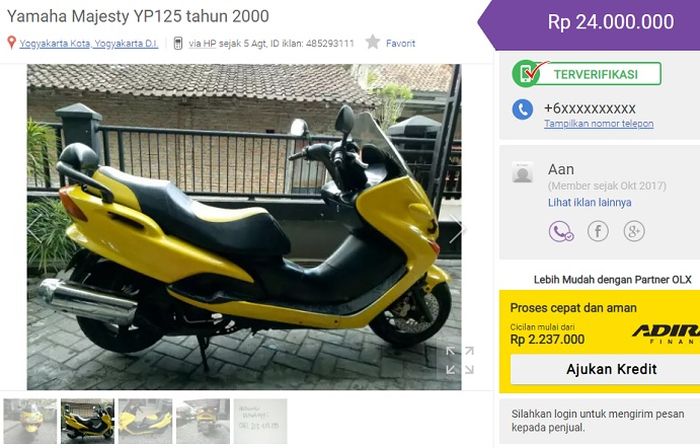Expand photo to fullscreen using arrows icon

(x=460, y=360)
